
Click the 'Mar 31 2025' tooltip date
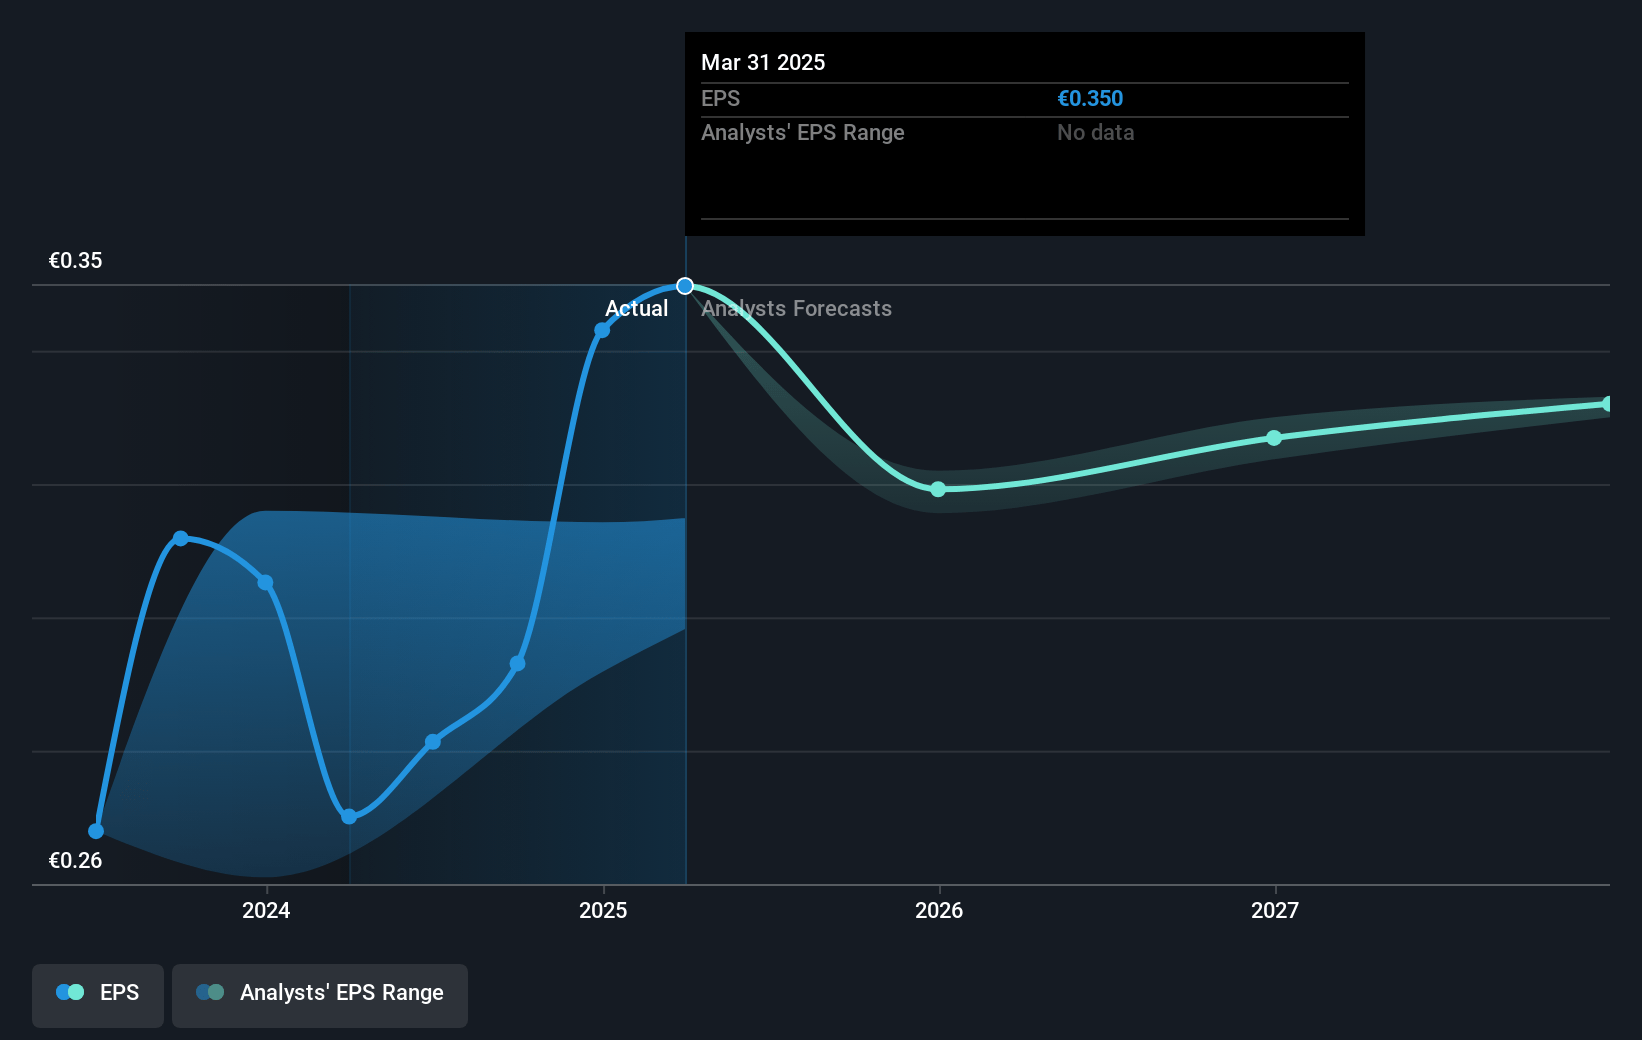pos(763,62)
